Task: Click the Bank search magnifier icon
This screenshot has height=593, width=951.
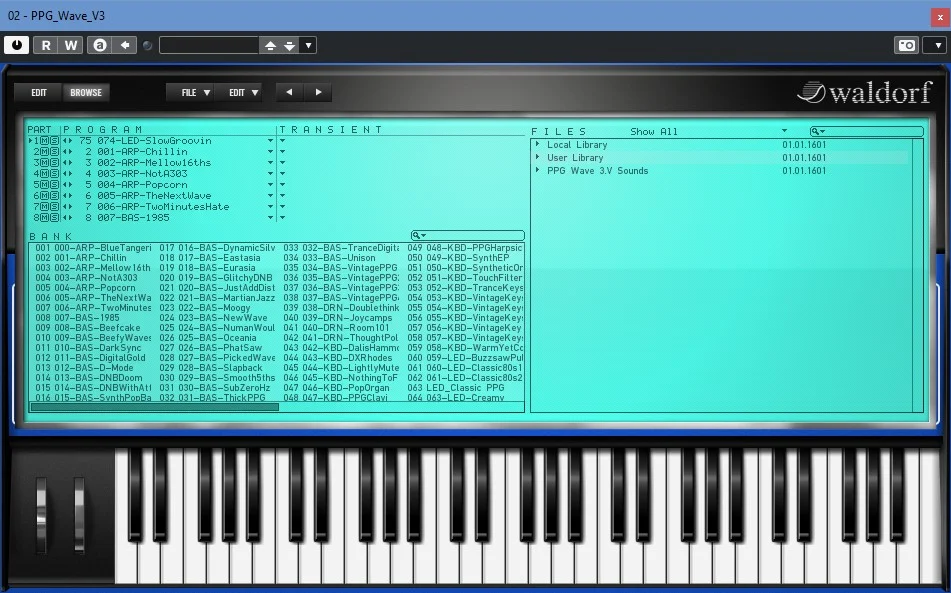Action: pos(418,235)
